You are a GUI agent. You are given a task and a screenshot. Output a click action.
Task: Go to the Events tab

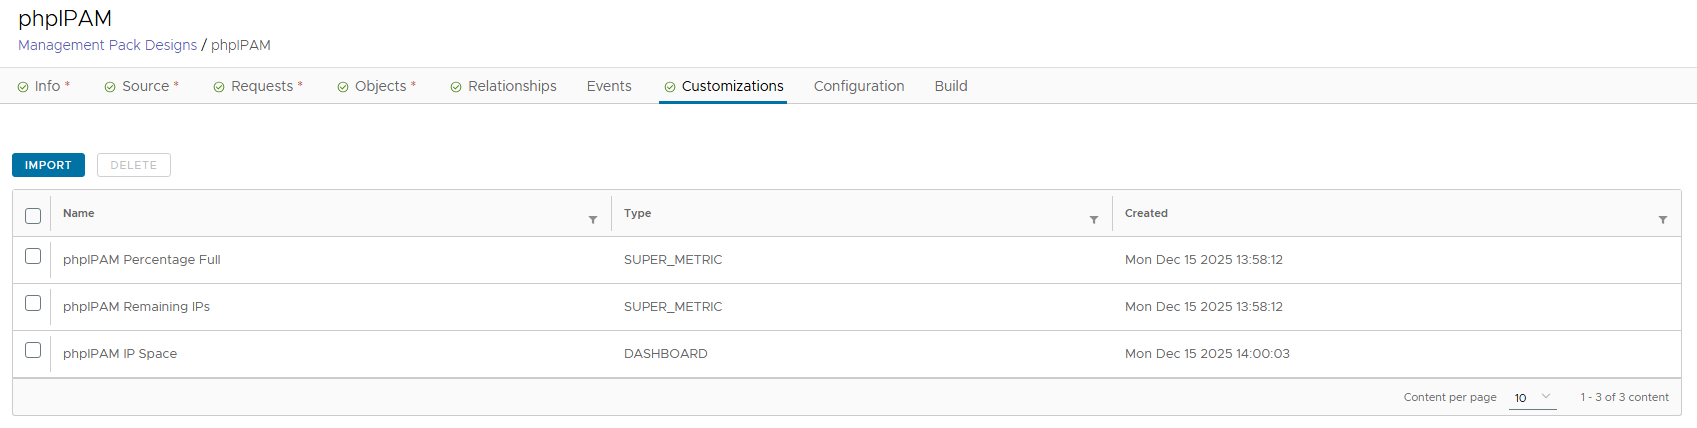click(609, 86)
